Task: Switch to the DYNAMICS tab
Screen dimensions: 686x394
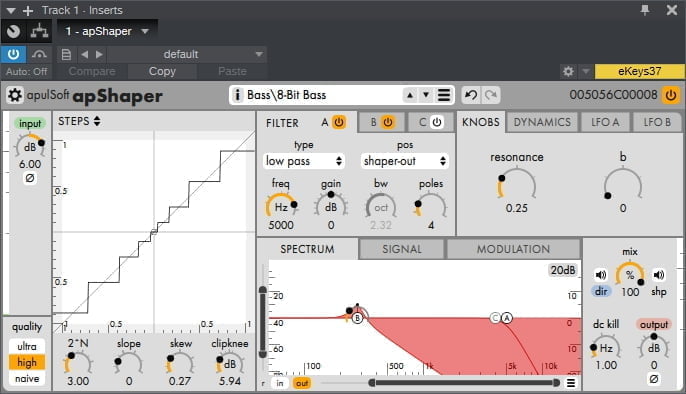Action: [x=542, y=122]
